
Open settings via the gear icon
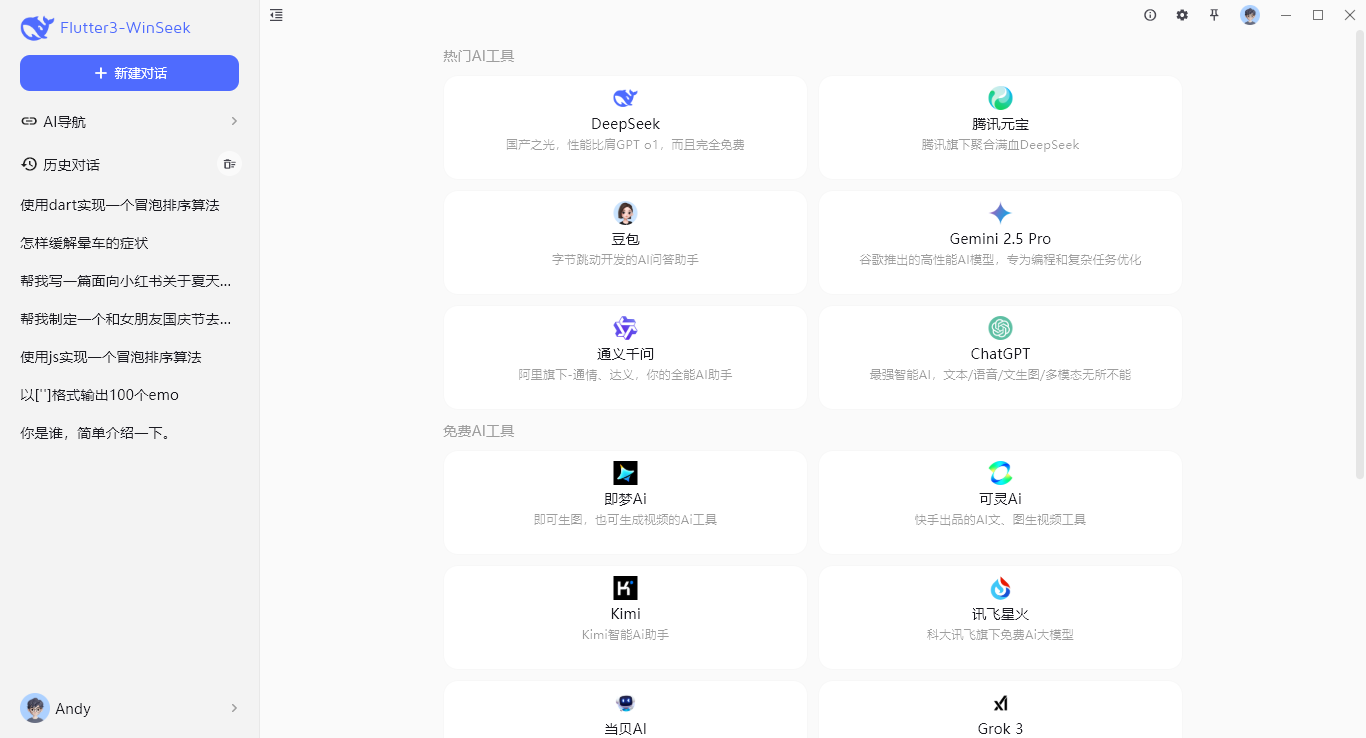[1182, 15]
